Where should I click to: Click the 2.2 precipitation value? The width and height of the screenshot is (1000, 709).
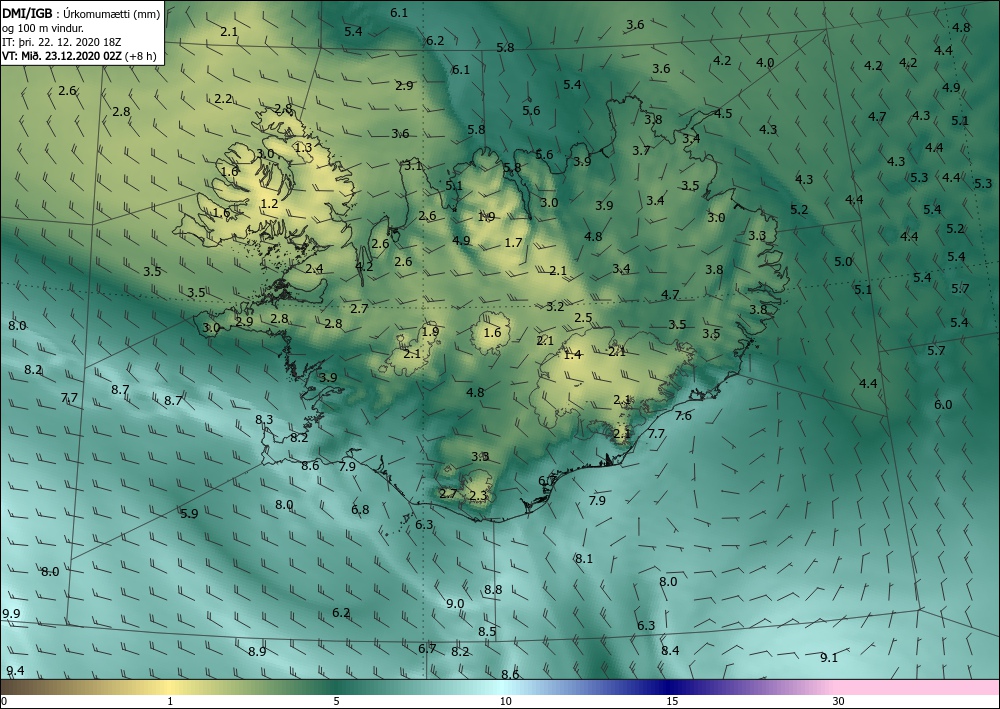tap(223, 99)
